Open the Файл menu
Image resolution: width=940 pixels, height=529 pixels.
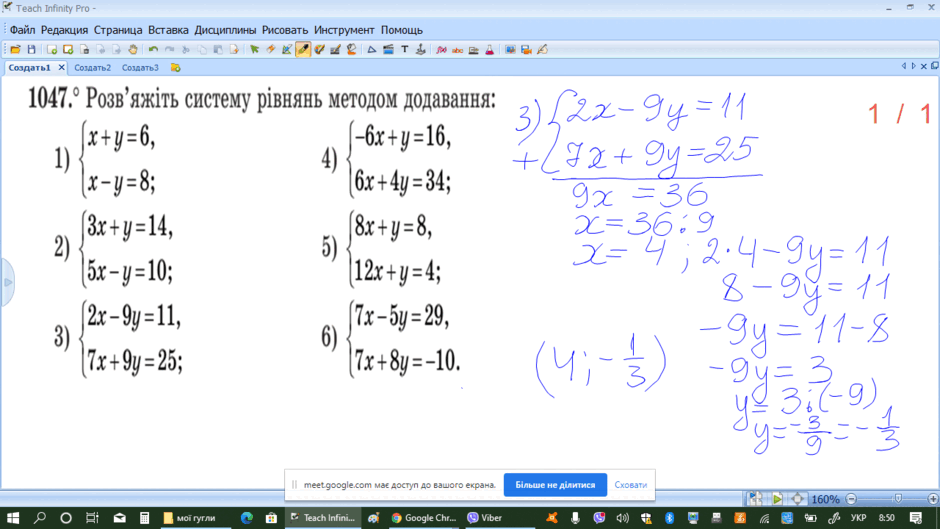(22, 30)
